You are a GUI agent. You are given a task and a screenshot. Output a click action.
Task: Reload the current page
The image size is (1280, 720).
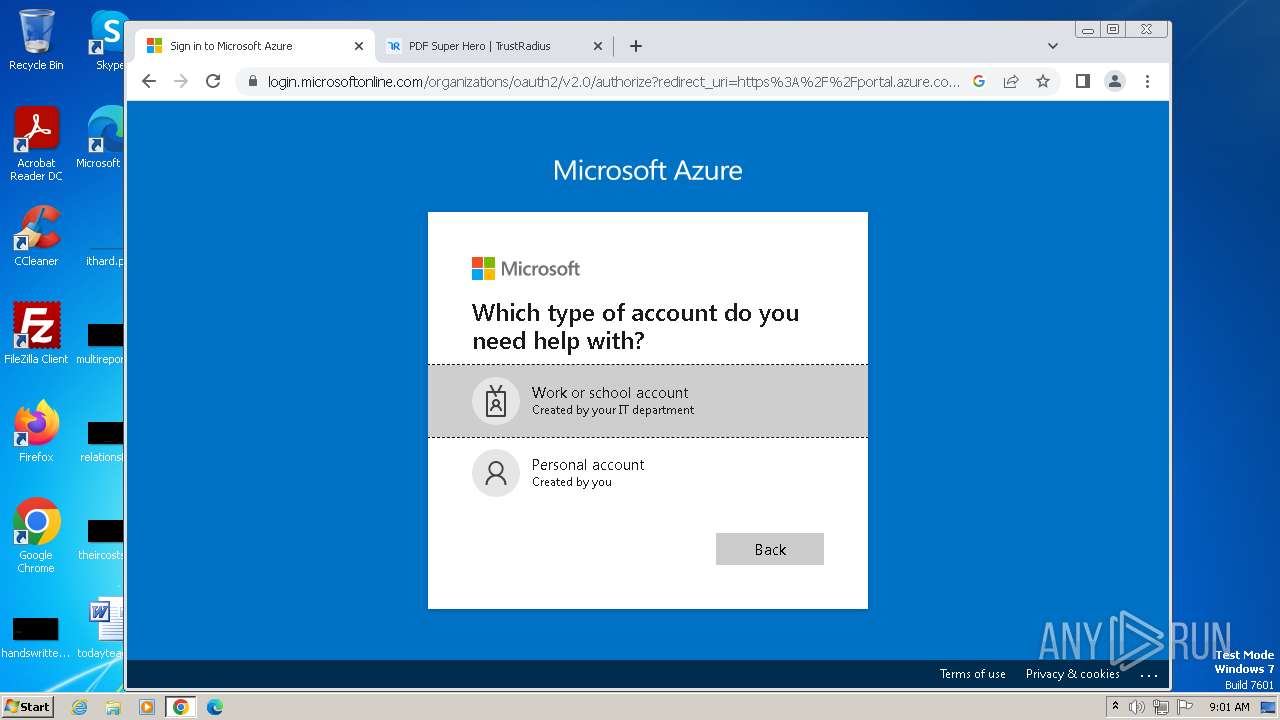pos(213,81)
